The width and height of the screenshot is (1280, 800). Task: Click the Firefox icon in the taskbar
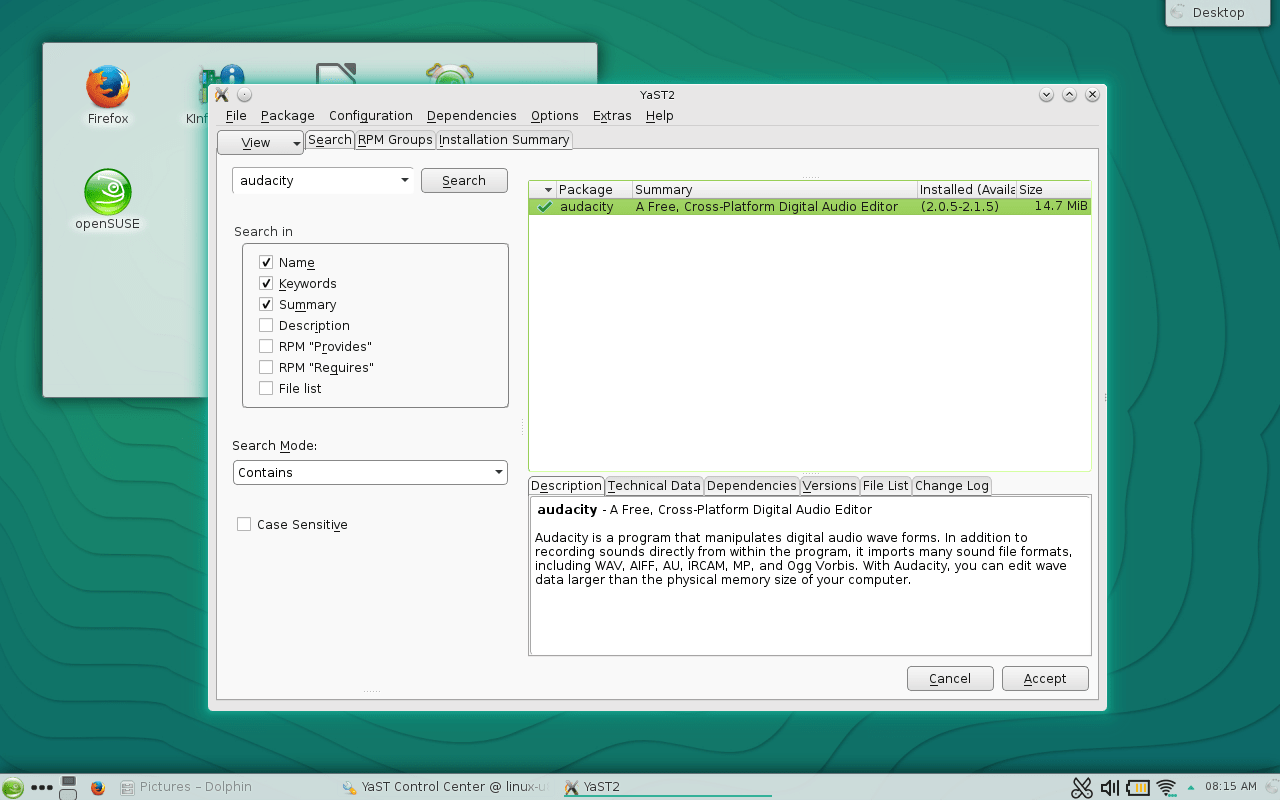pos(97,787)
